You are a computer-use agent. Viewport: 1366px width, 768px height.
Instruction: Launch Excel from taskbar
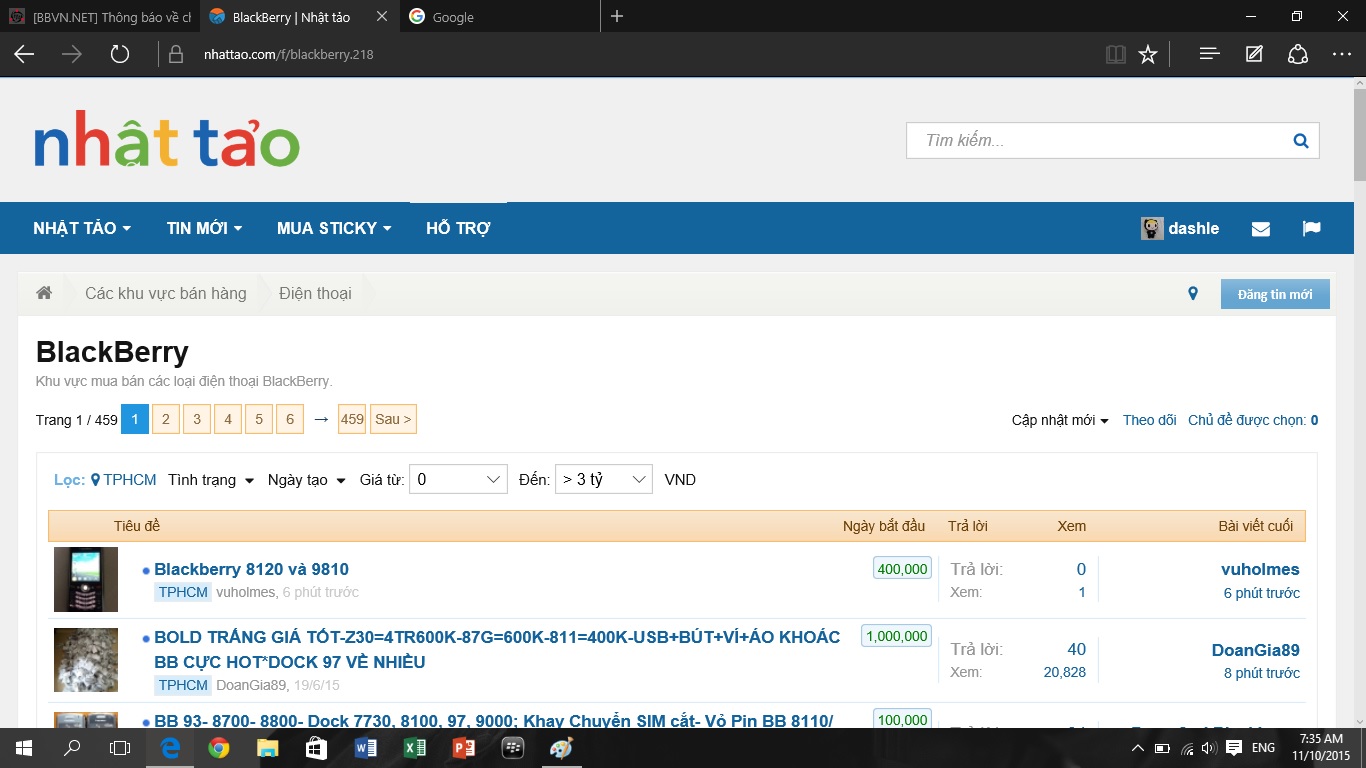(414, 747)
